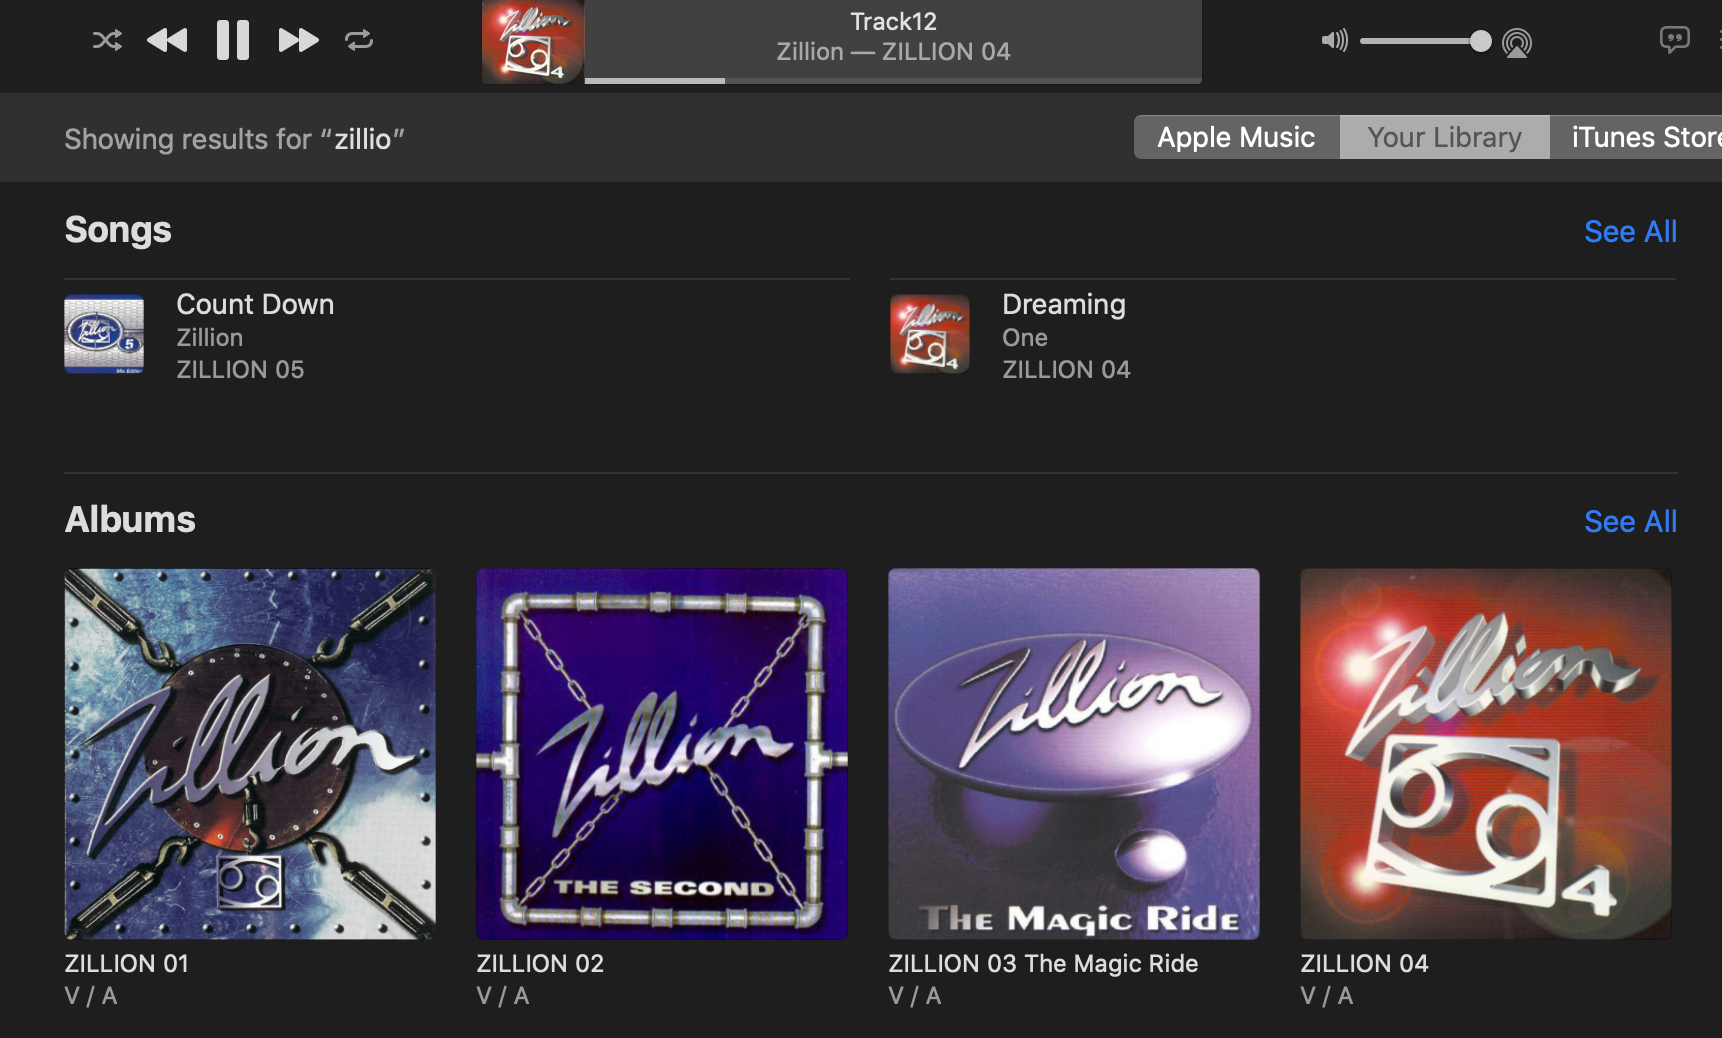Viewport: 1722px width, 1038px height.
Task: Pause the current track
Action: 233,40
